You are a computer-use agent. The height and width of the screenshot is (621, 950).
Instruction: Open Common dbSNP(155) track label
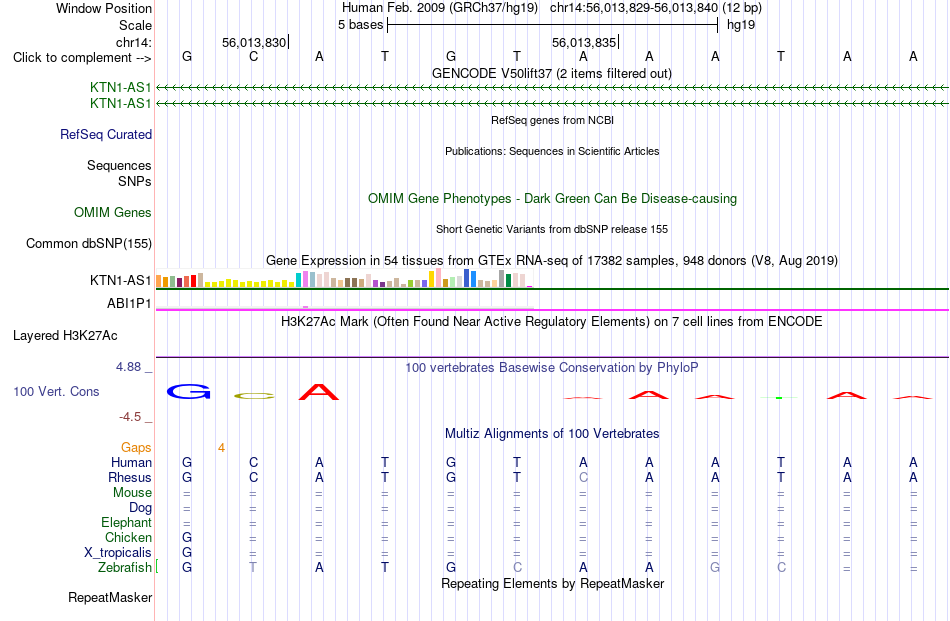89,244
